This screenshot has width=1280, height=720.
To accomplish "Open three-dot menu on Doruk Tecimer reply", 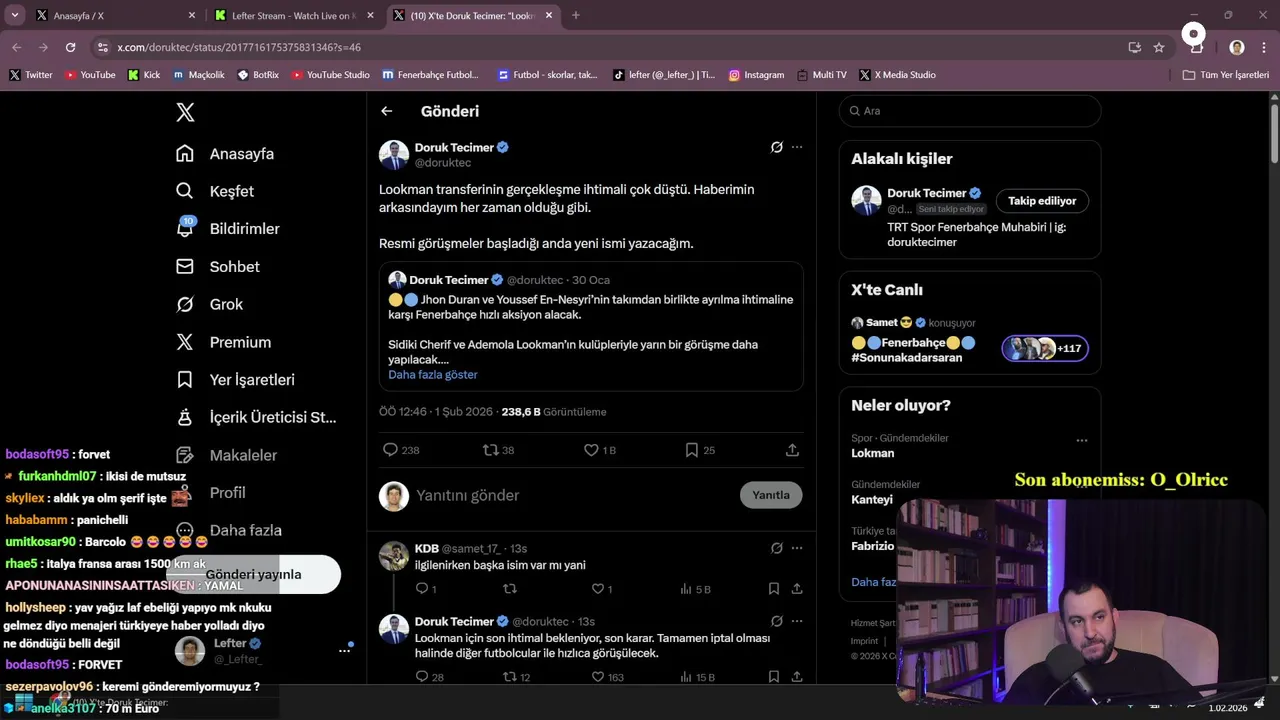I will point(797,621).
